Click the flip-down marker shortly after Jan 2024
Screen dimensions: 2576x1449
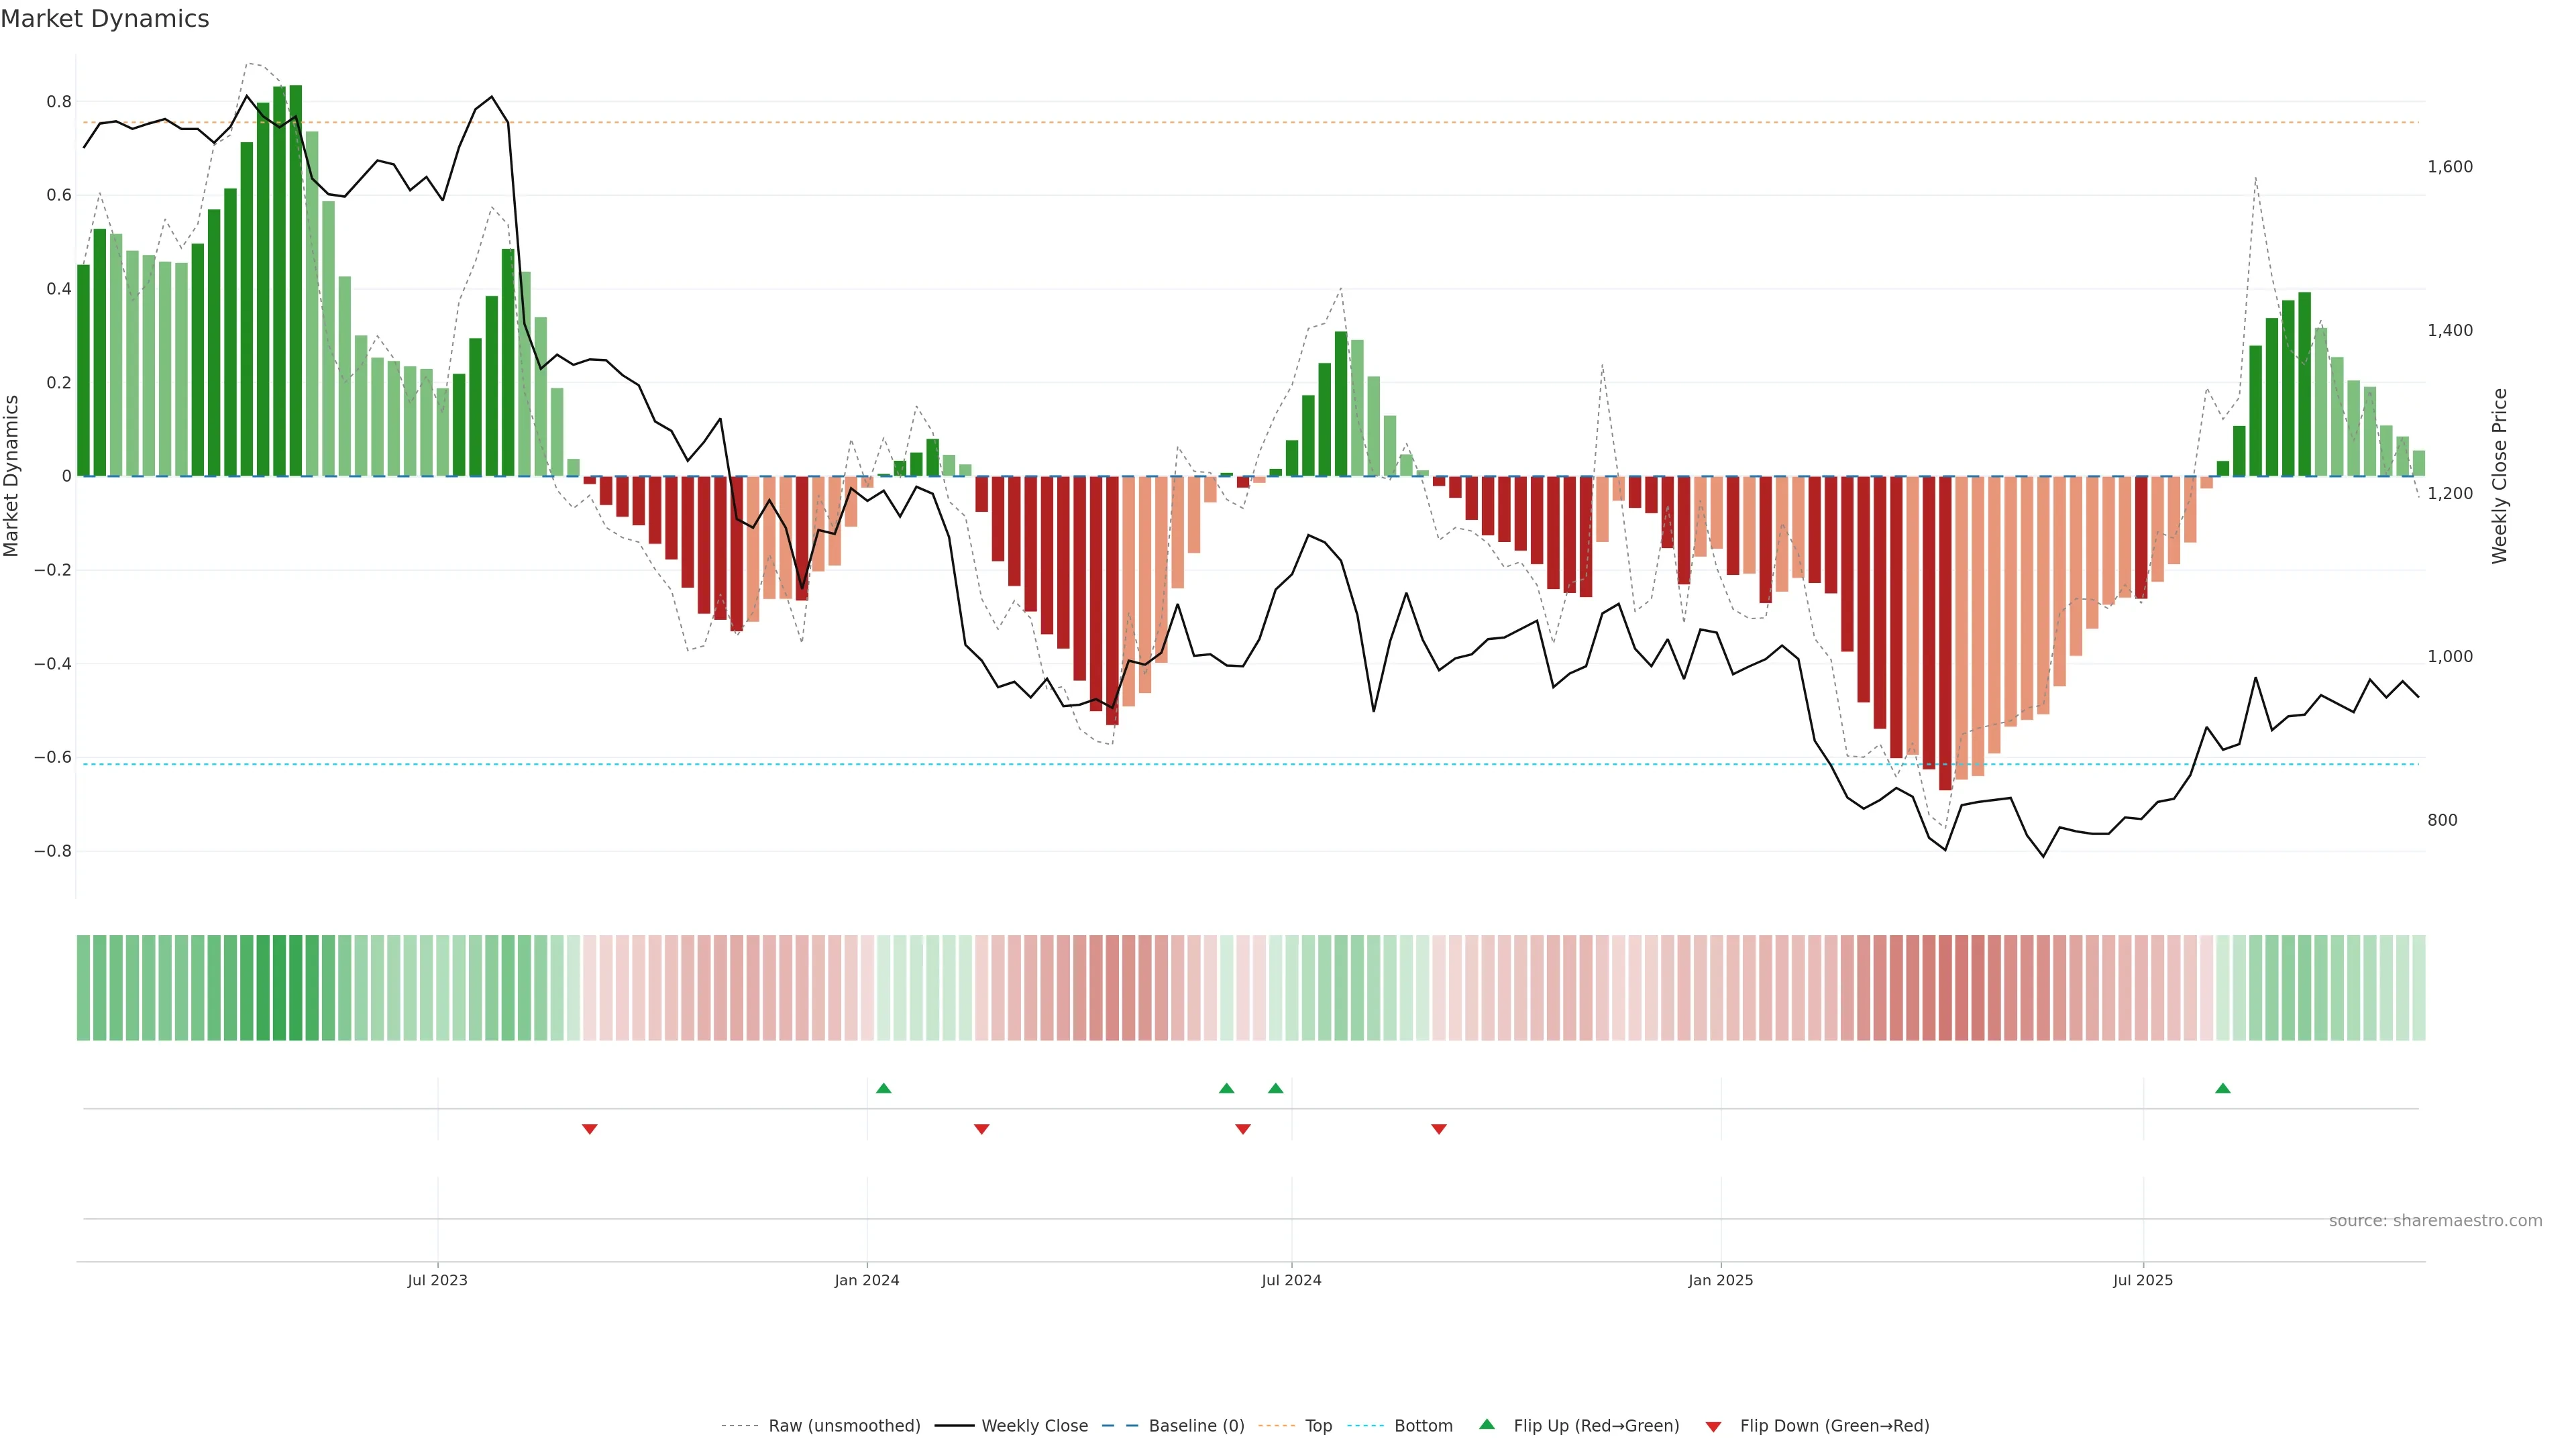[982, 1129]
